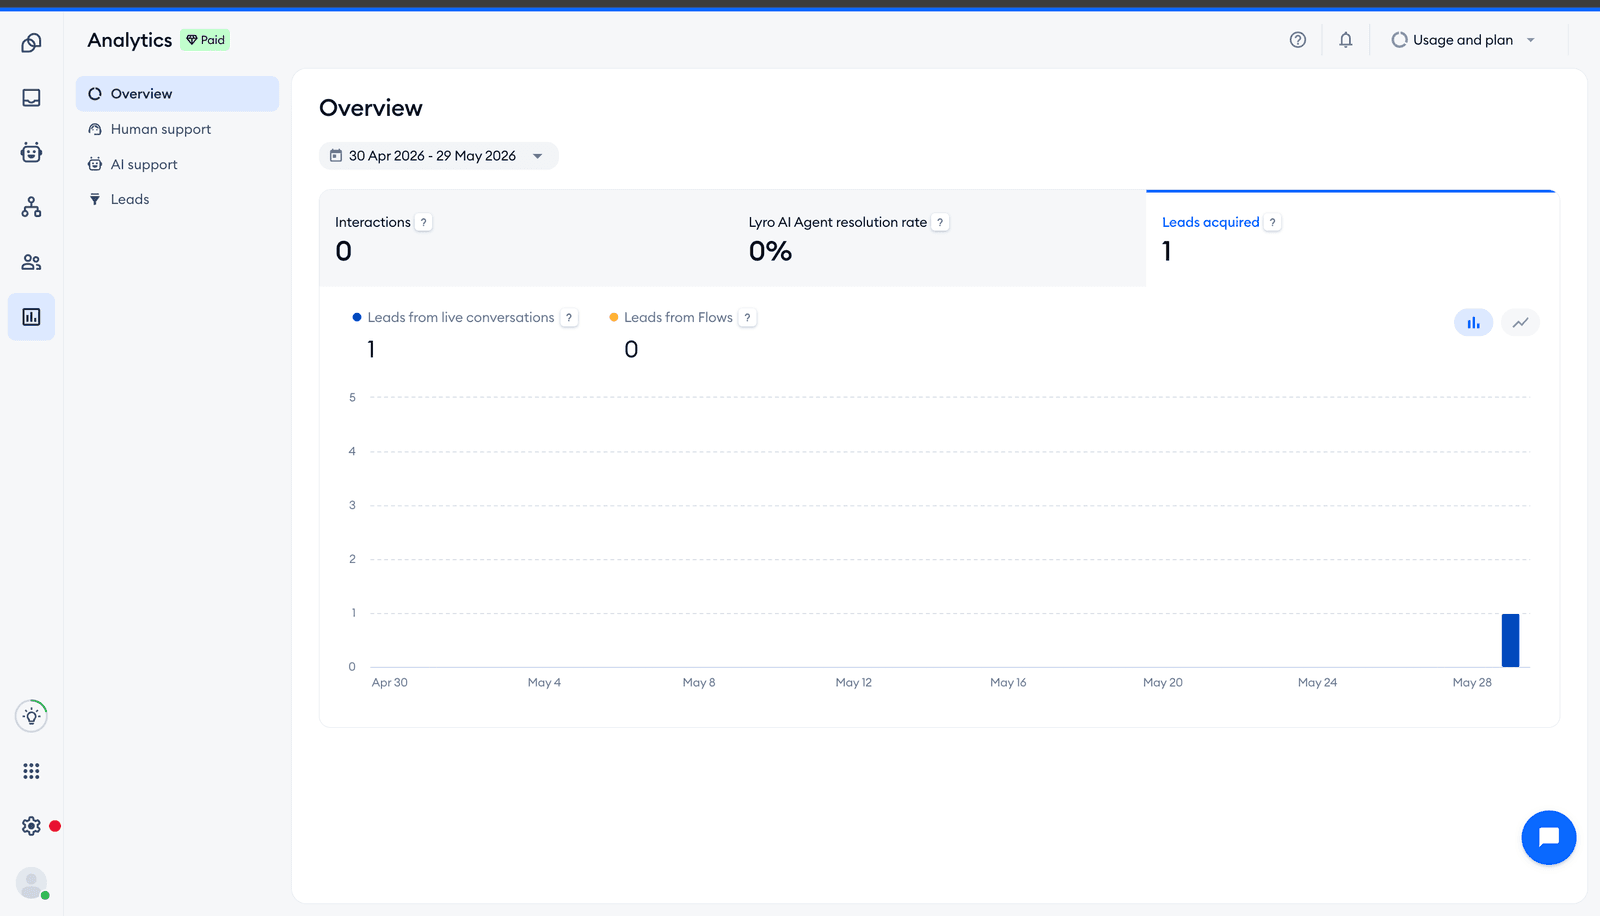Click the Leads acquired help tooltip icon
1600x916 pixels.
1272,223
